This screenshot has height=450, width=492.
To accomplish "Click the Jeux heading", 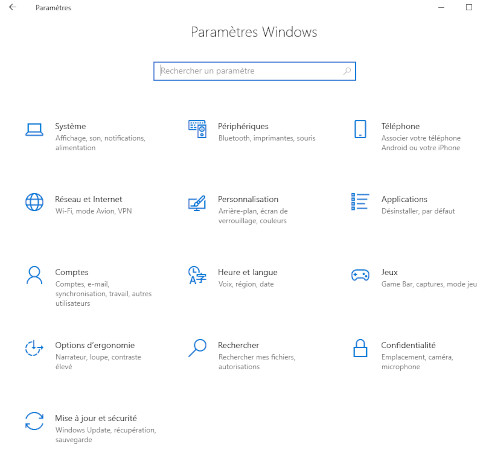I will click(x=389, y=272).
